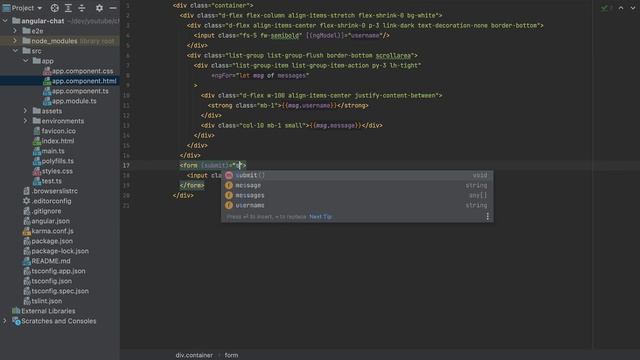
Task: Expand the node_modules folder
Action: [x=16, y=41]
